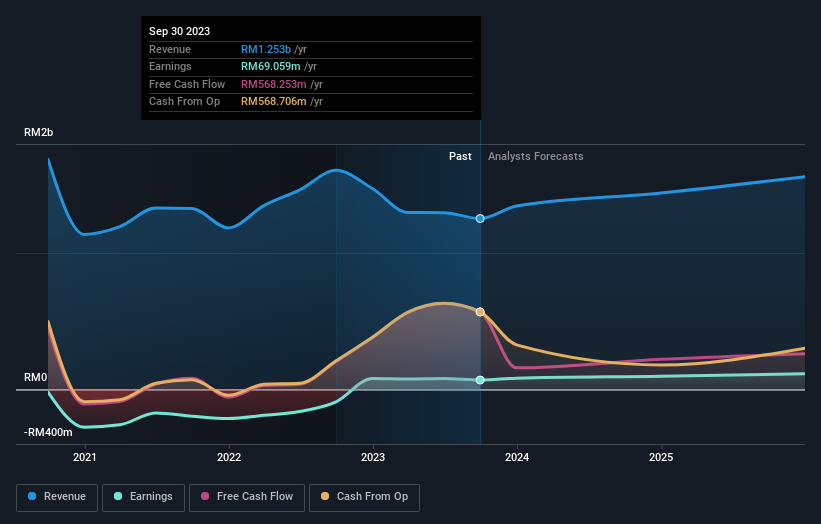This screenshot has width=821, height=524.
Task: Click the 2025 x-axis label
Action: [x=661, y=458]
